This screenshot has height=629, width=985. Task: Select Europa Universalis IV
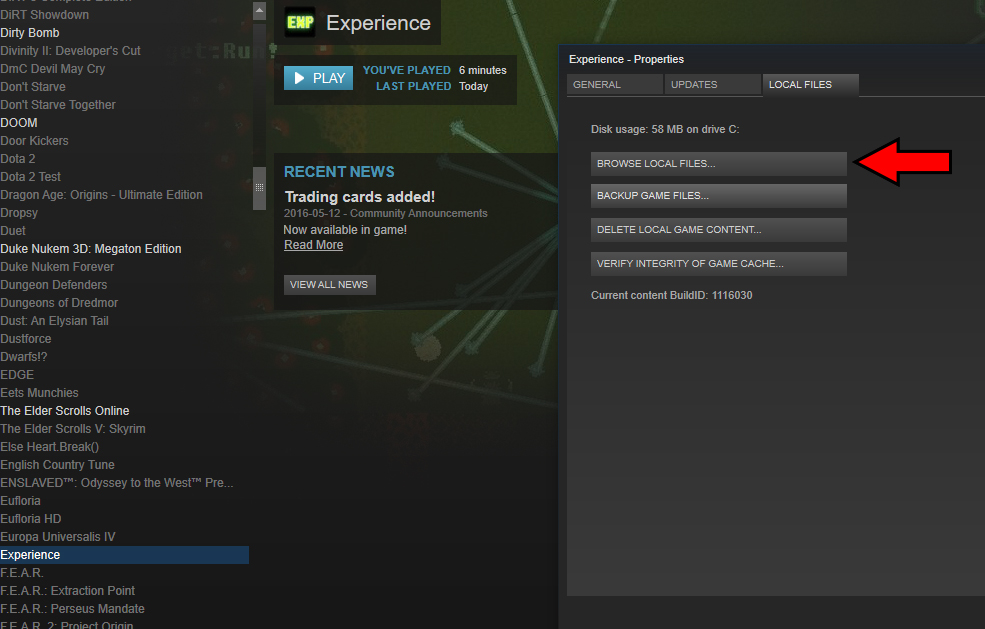click(58, 537)
